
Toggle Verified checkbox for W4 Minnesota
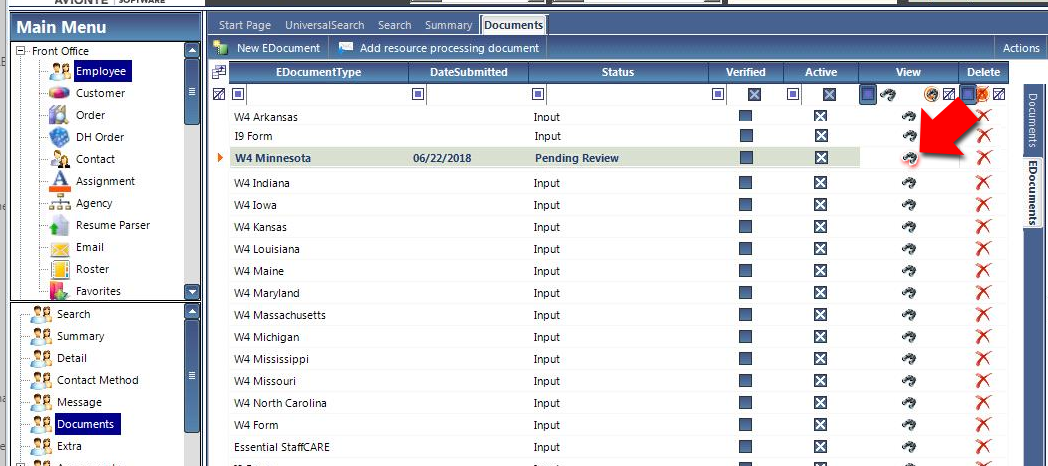tap(746, 158)
